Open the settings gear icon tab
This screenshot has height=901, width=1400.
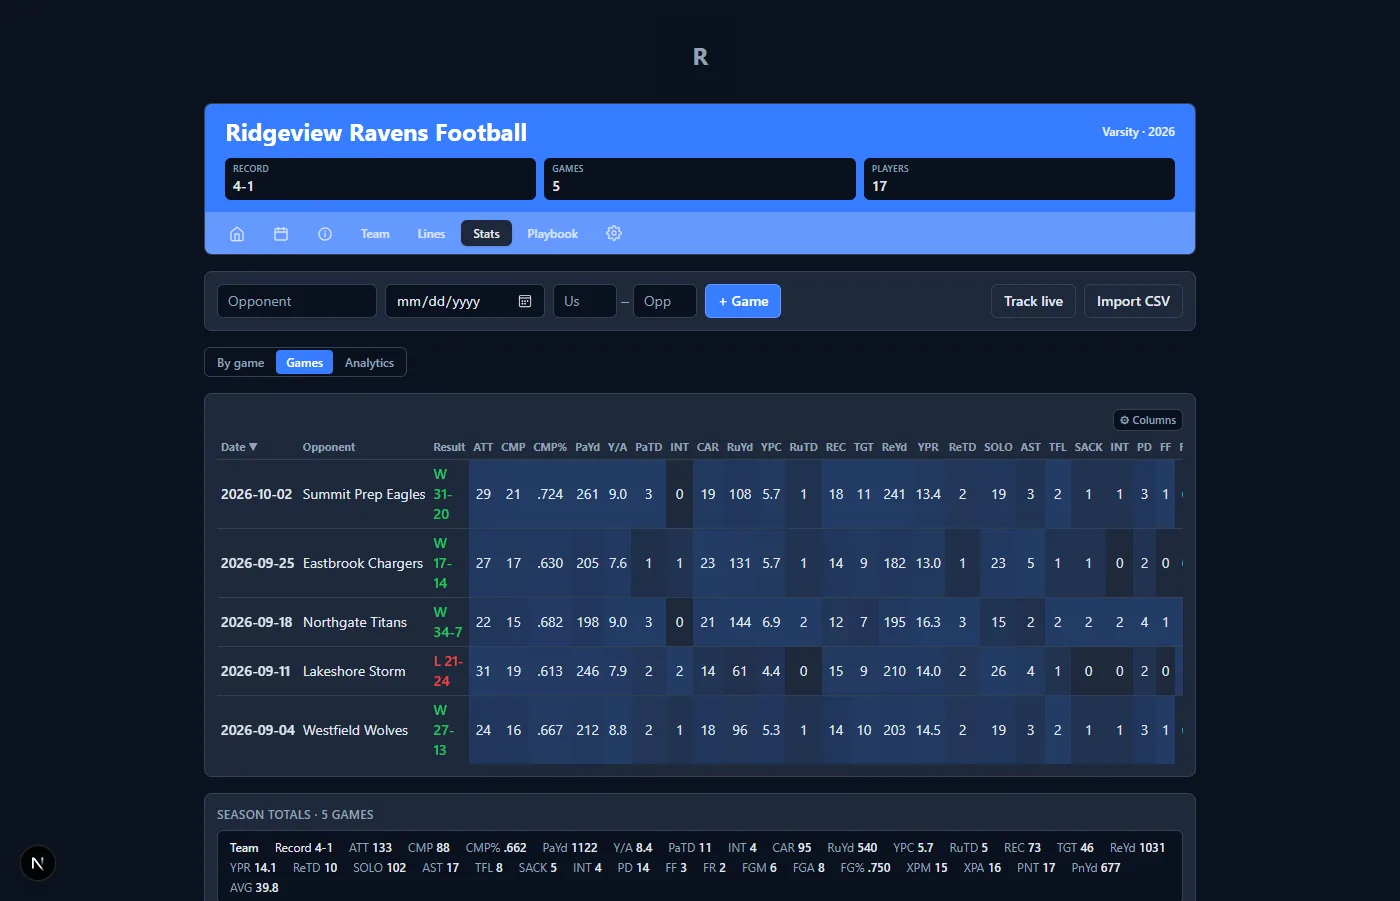point(614,233)
